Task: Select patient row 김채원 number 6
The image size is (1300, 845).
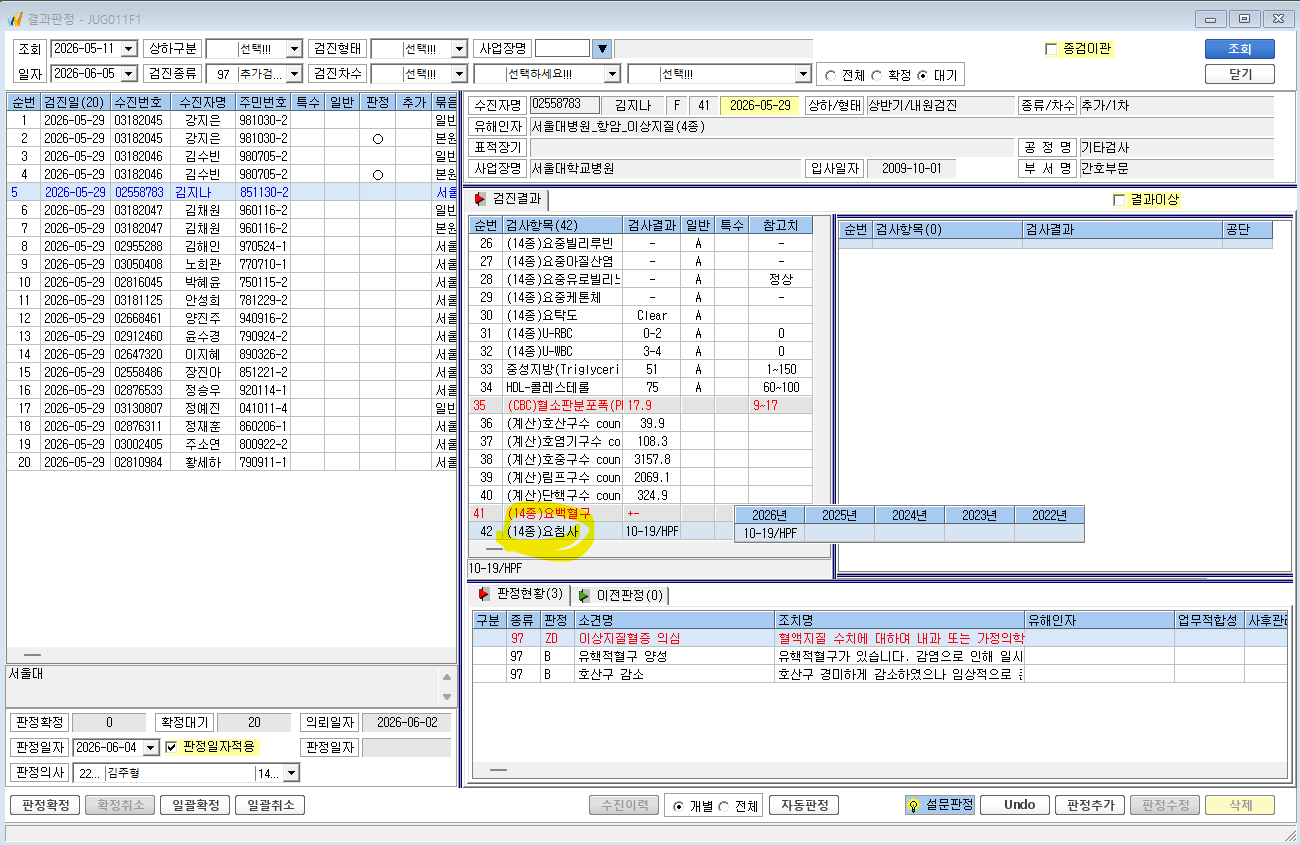Action: pyautogui.click(x=232, y=210)
